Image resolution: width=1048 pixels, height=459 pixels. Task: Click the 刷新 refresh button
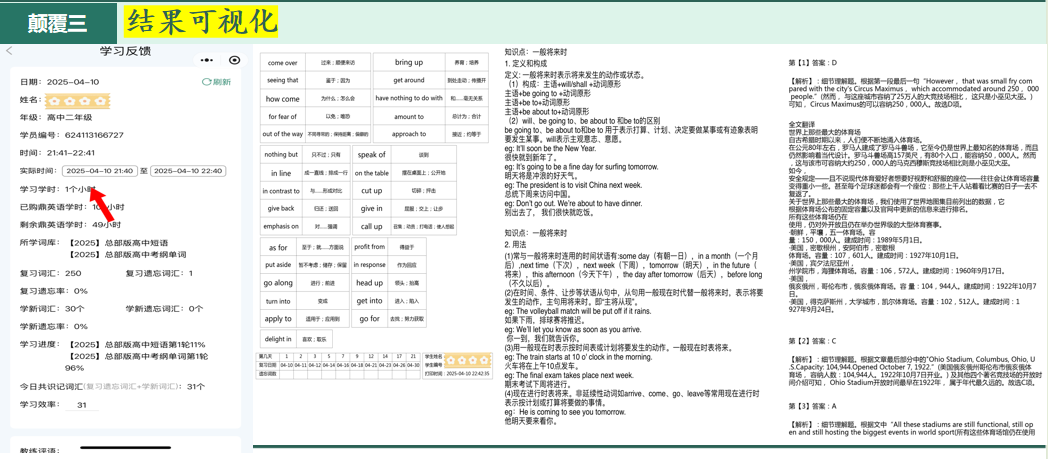coord(217,82)
